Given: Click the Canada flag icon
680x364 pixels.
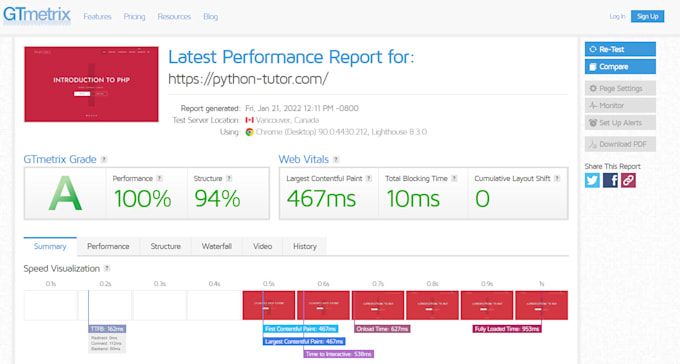Looking at the screenshot, I should (x=249, y=120).
